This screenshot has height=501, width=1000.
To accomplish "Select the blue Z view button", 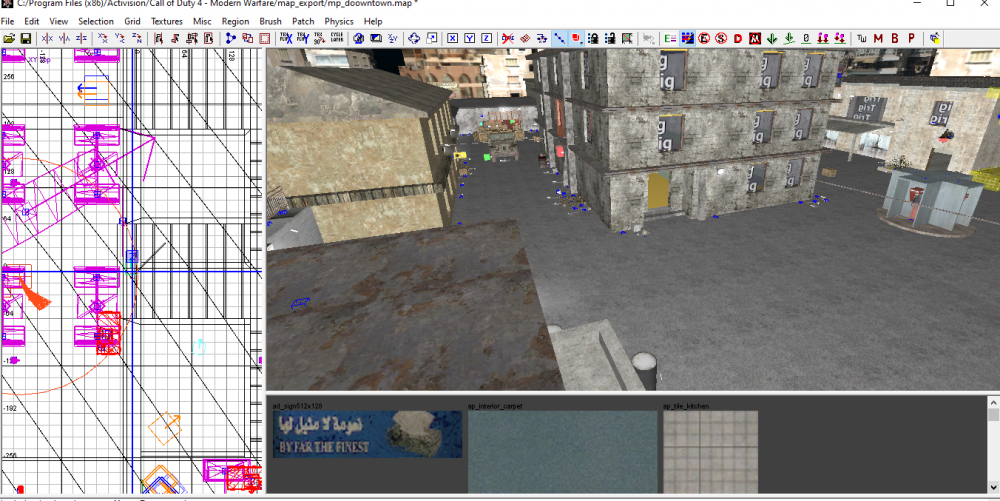I will tap(486, 38).
